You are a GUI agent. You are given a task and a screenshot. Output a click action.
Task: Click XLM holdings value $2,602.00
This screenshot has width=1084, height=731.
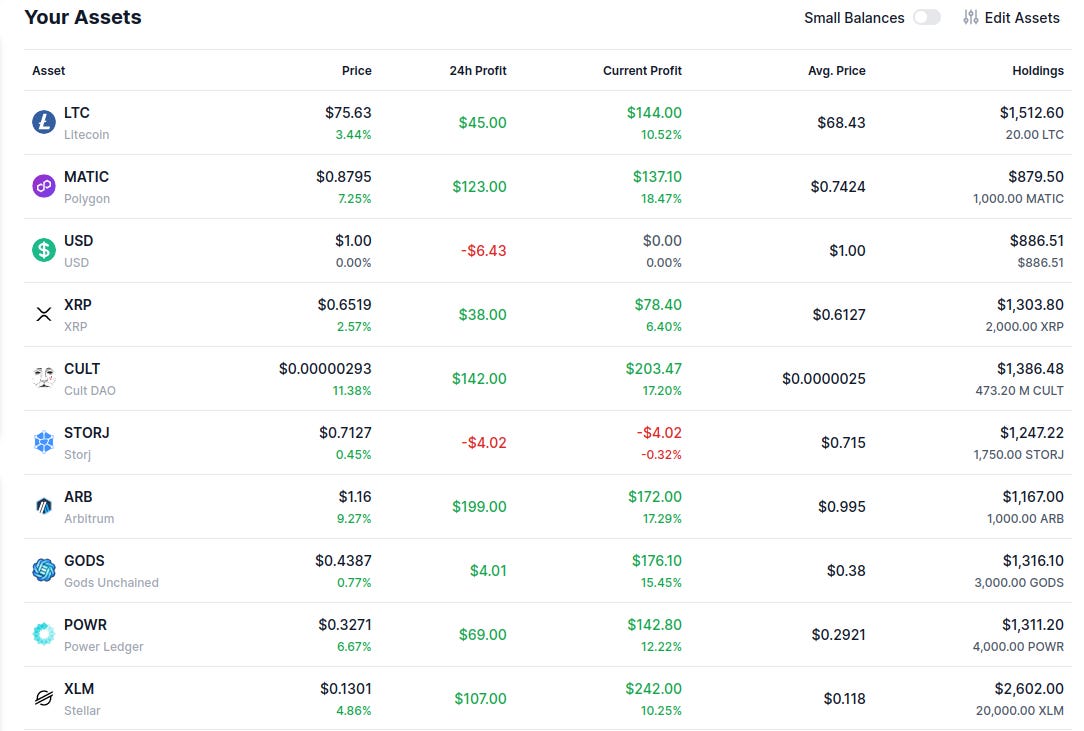click(1029, 689)
